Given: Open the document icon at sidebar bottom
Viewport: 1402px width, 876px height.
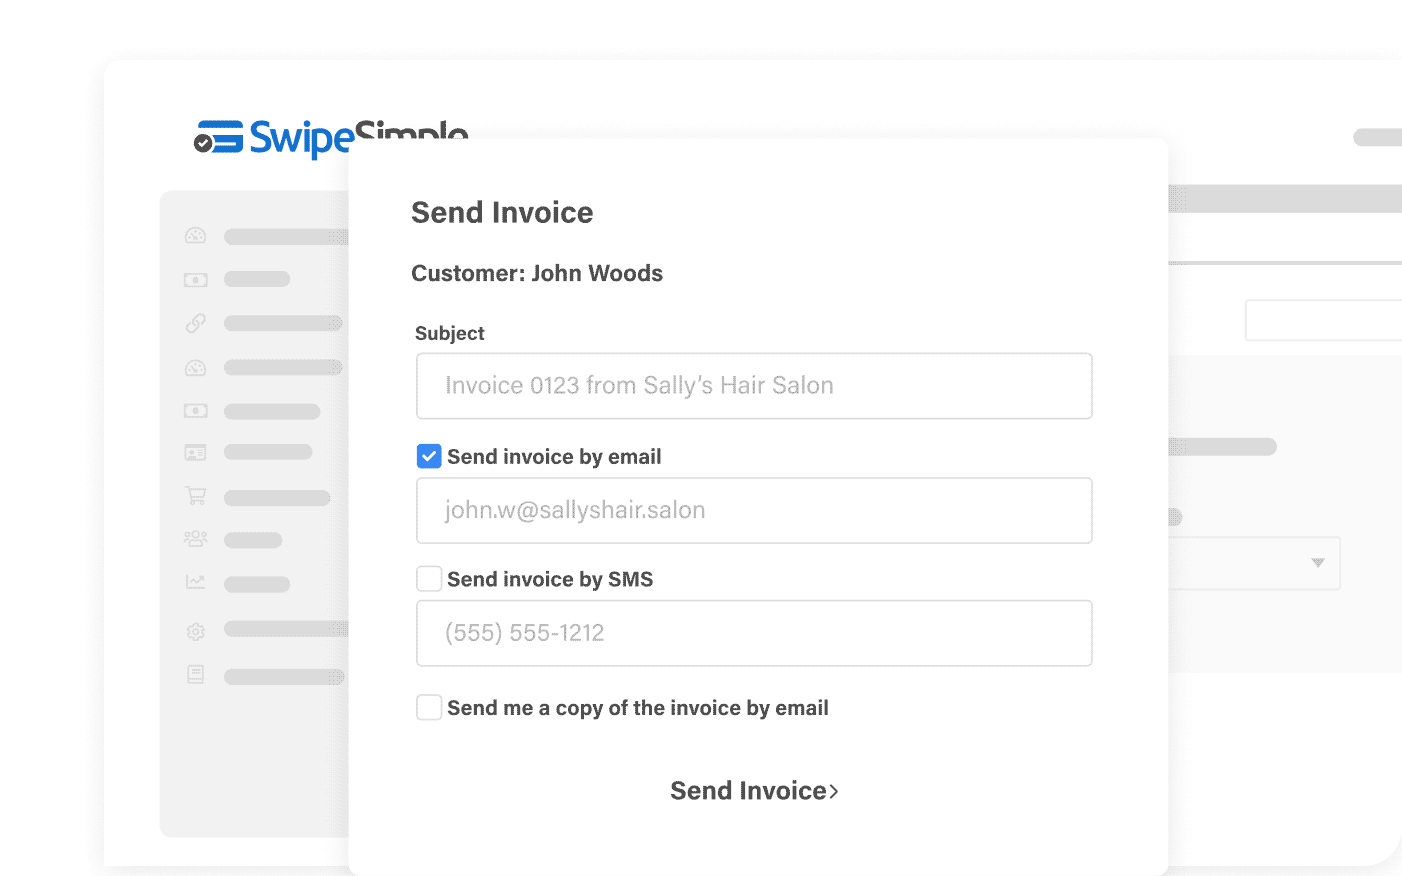Looking at the screenshot, I should click(x=196, y=676).
